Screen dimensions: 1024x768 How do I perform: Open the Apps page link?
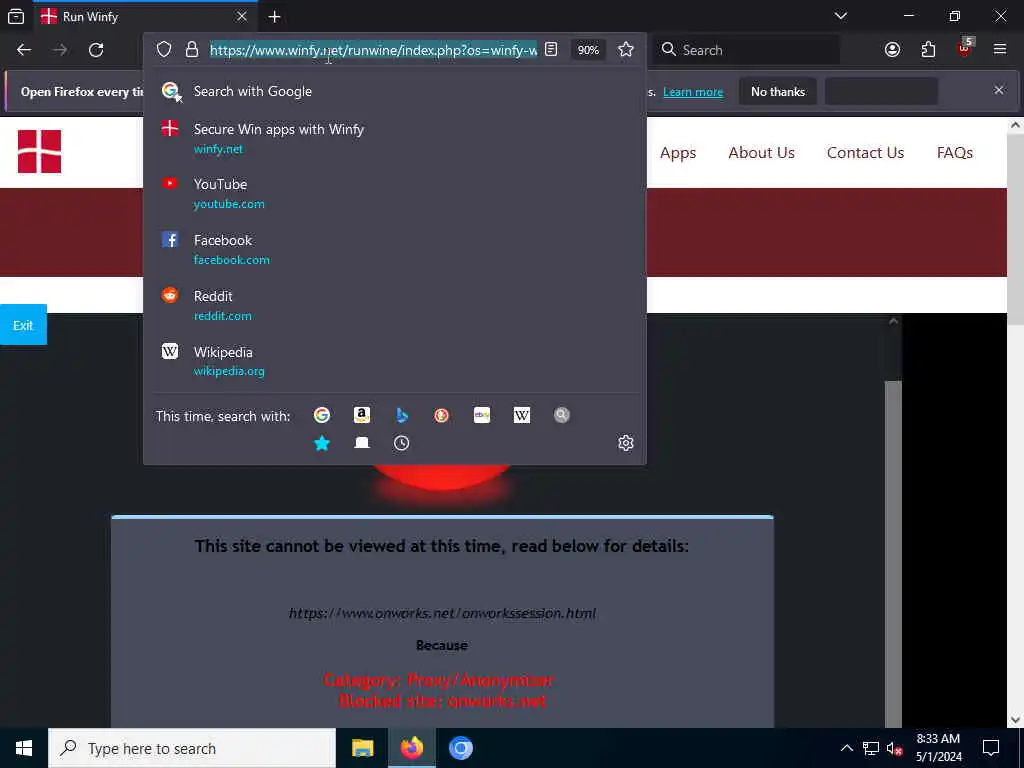pos(678,153)
